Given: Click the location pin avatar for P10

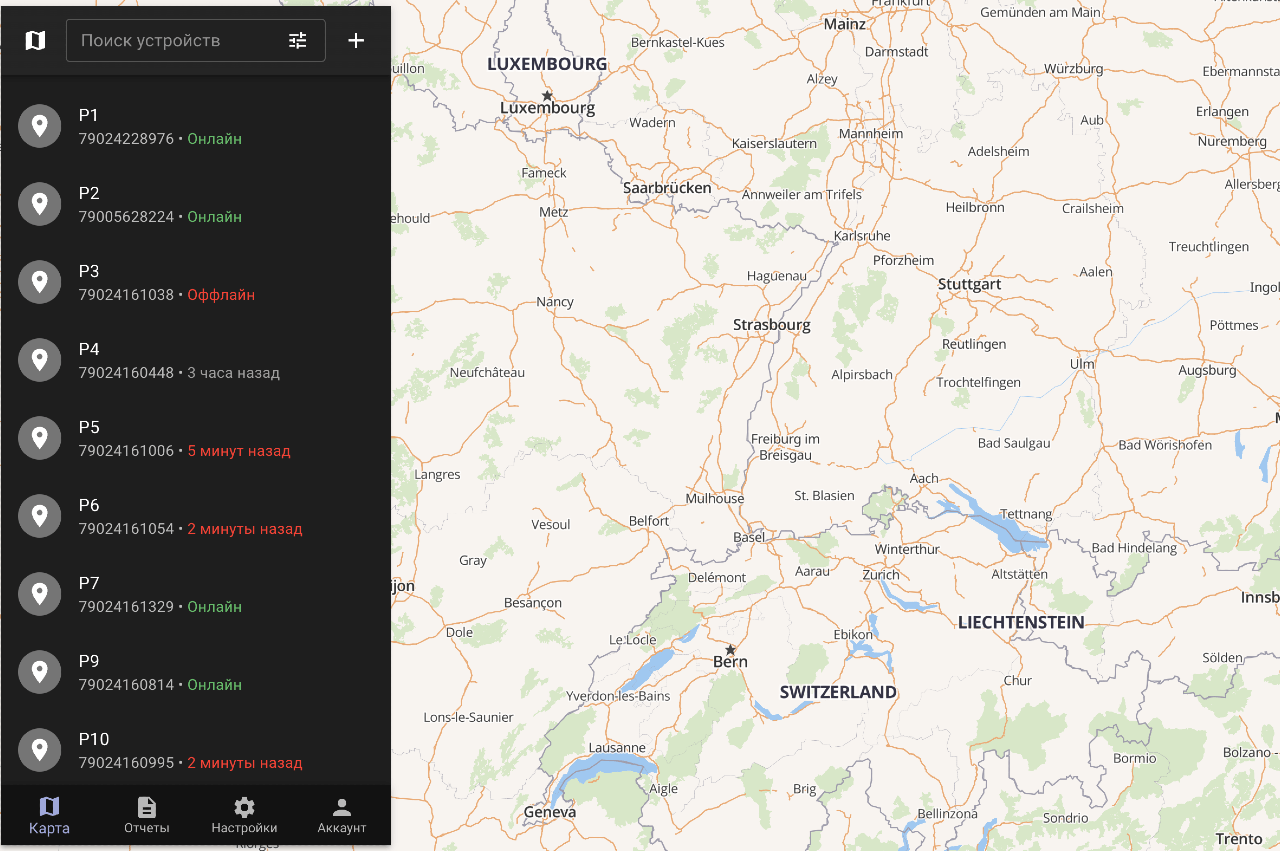Looking at the screenshot, I should [x=40, y=750].
